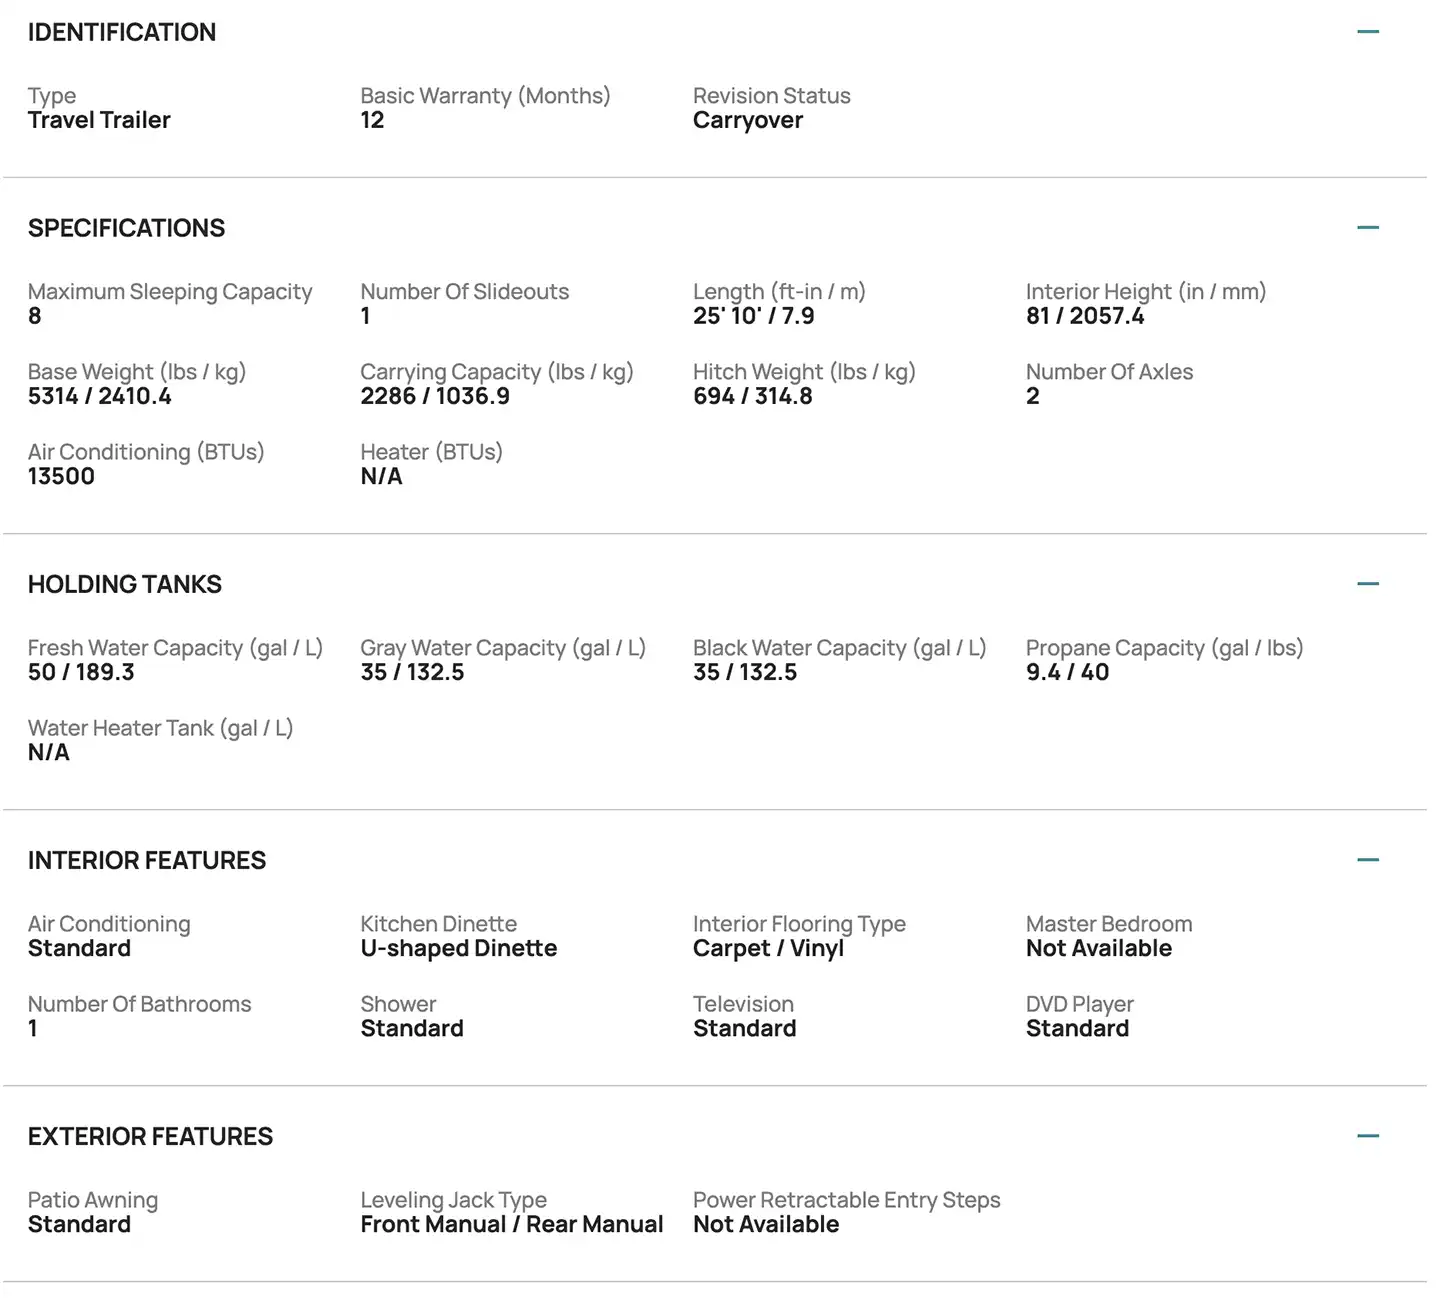Viewport: 1440px width, 1300px height.
Task: Select the HOLDING TANKS heading
Action: pyautogui.click(x=125, y=584)
